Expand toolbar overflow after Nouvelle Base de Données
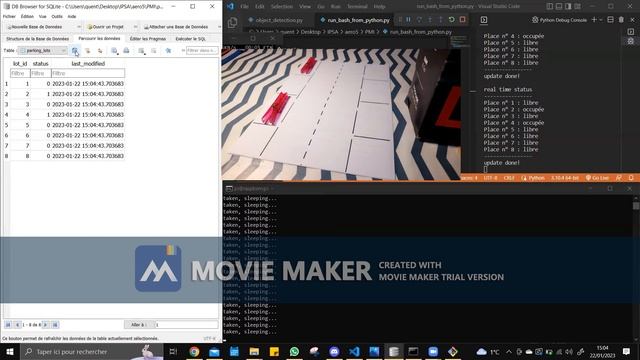640x360 pixels. (79, 27)
